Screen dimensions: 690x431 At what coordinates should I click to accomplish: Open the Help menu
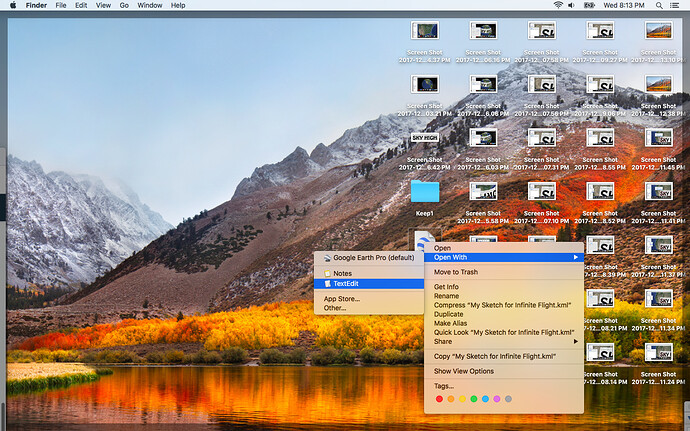[x=178, y=5]
